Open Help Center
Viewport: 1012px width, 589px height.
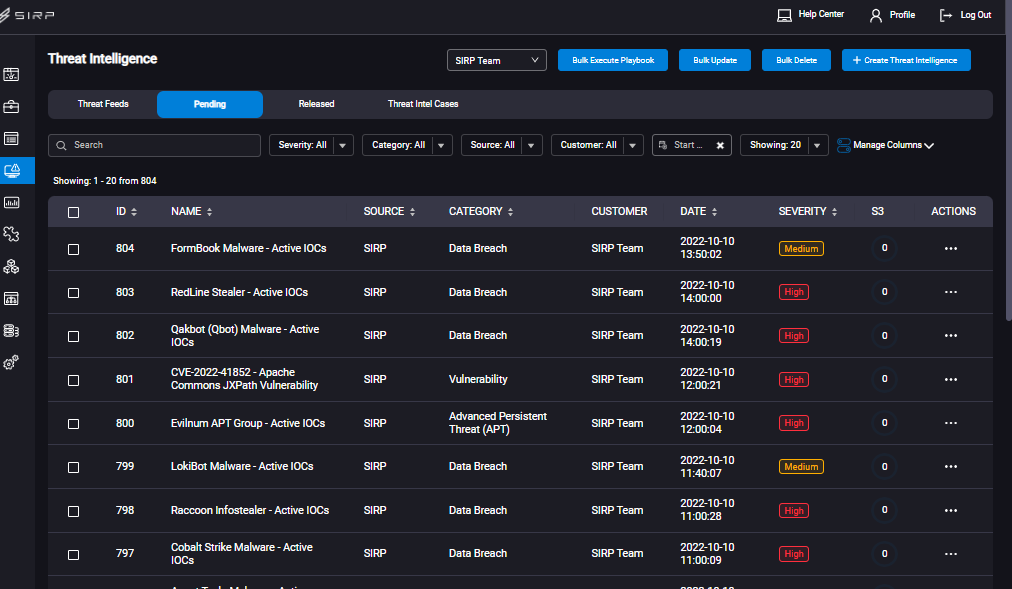pyautogui.click(x=811, y=14)
